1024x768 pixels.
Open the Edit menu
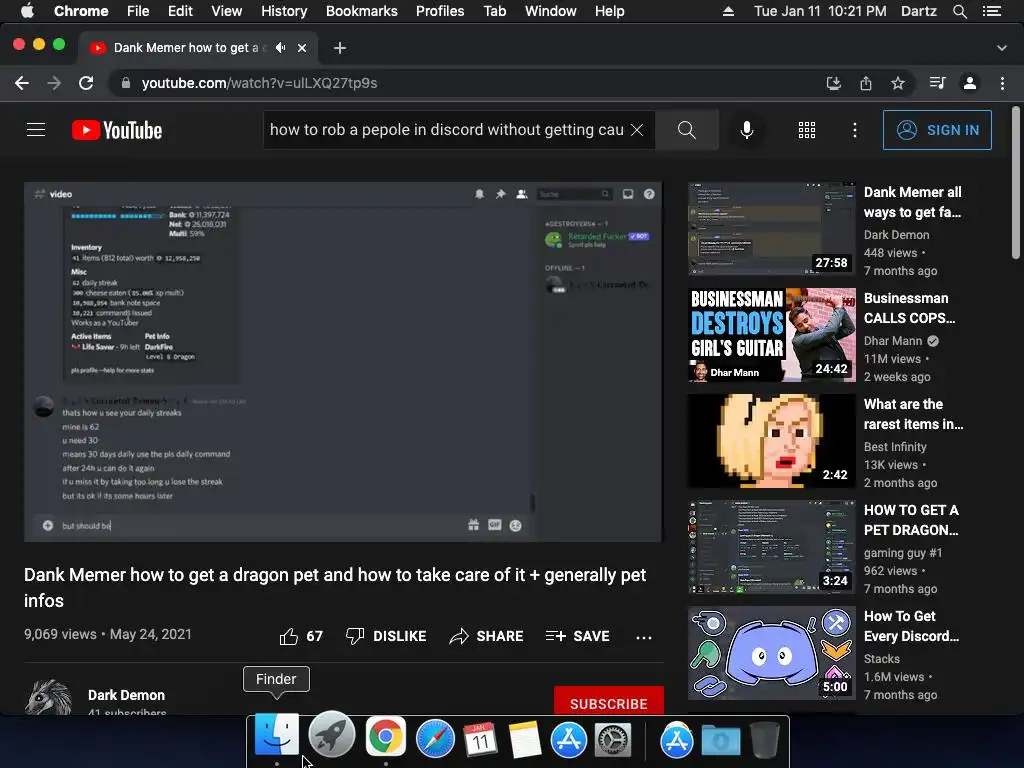tap(180, 11)
